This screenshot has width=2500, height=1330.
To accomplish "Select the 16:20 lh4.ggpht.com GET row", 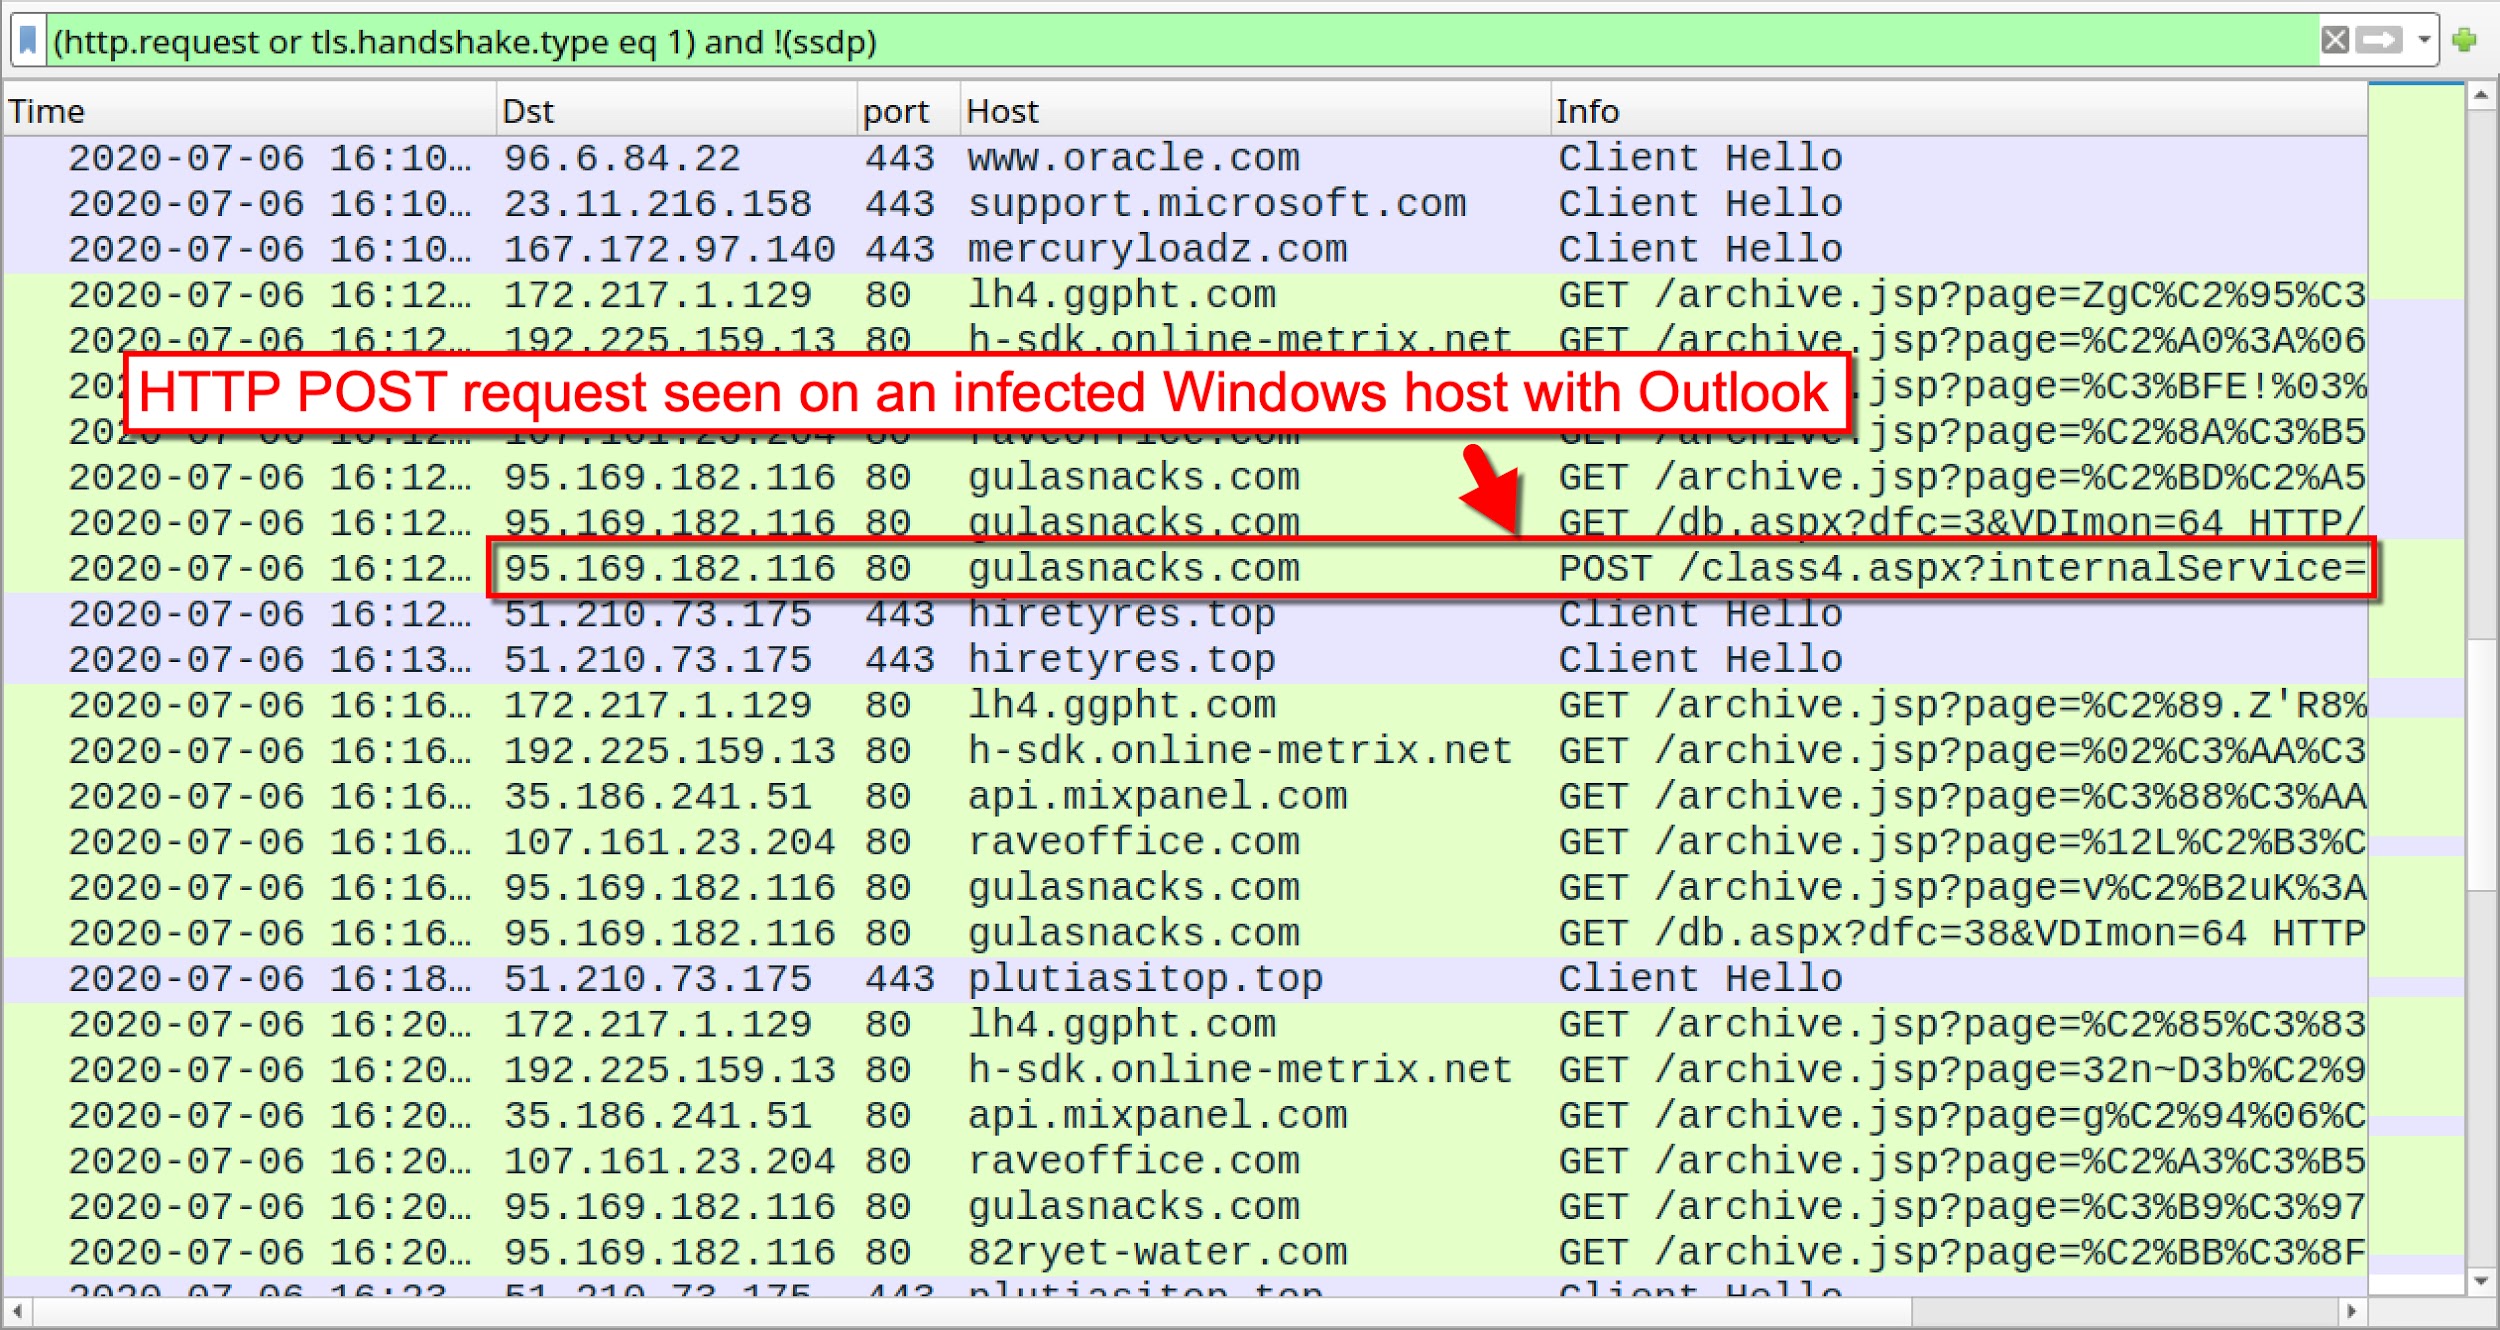I will (1185, 1025).
